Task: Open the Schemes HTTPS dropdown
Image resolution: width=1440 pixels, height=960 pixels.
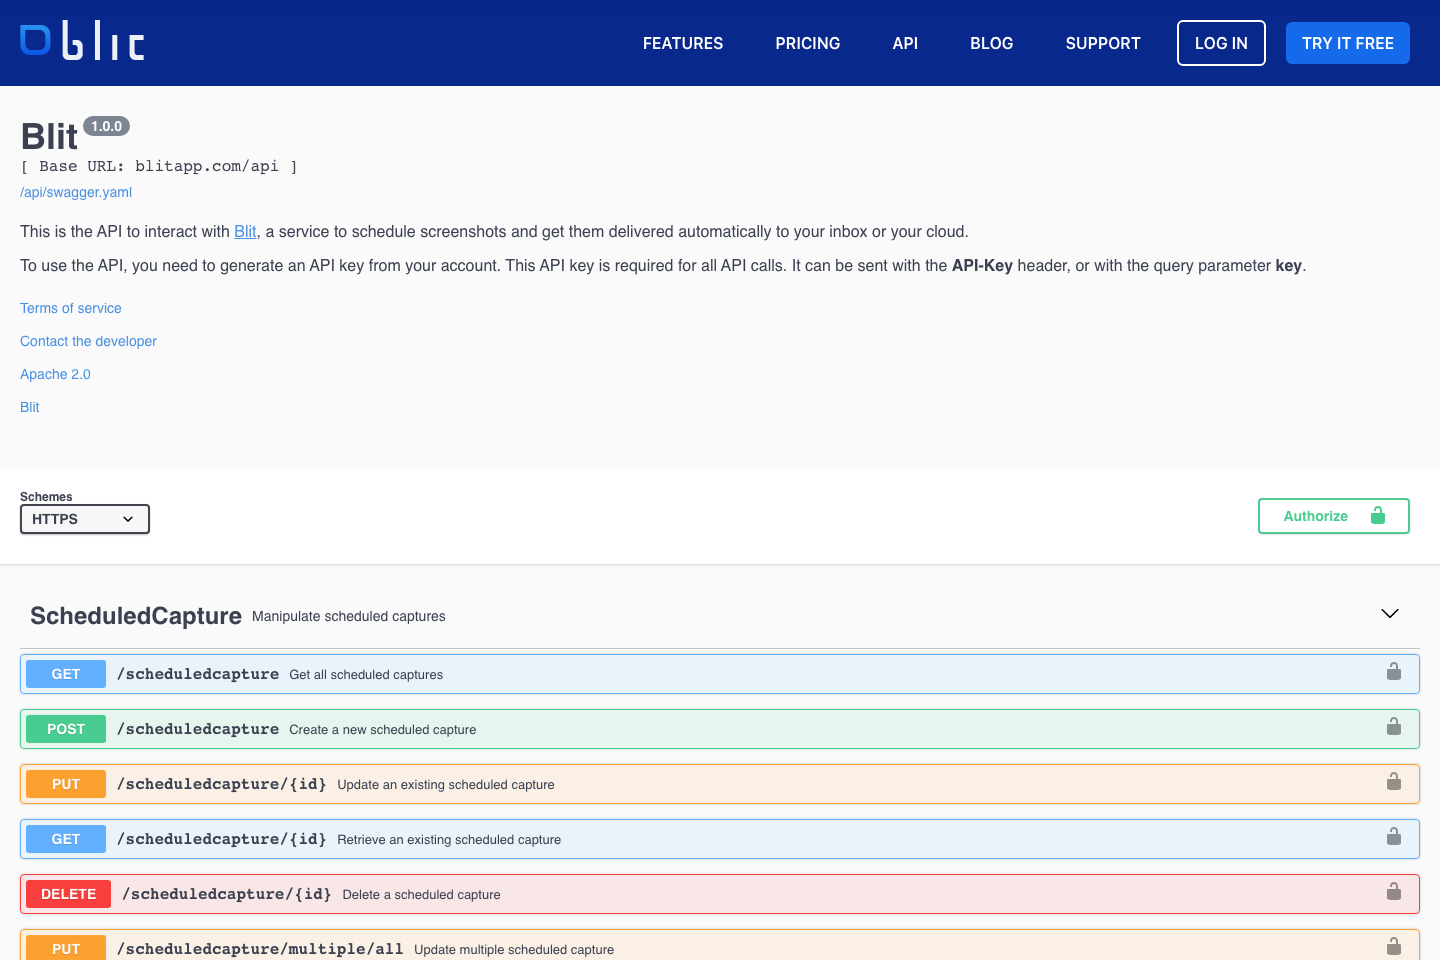Action: tap(84, 518)
